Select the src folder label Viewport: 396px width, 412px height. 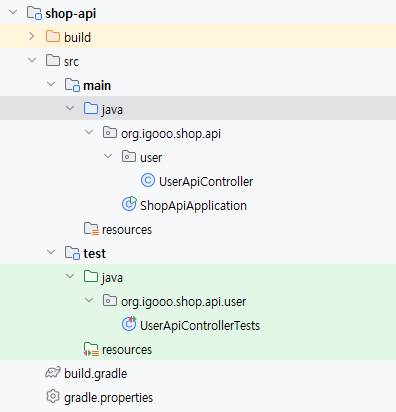pos(71,62)
